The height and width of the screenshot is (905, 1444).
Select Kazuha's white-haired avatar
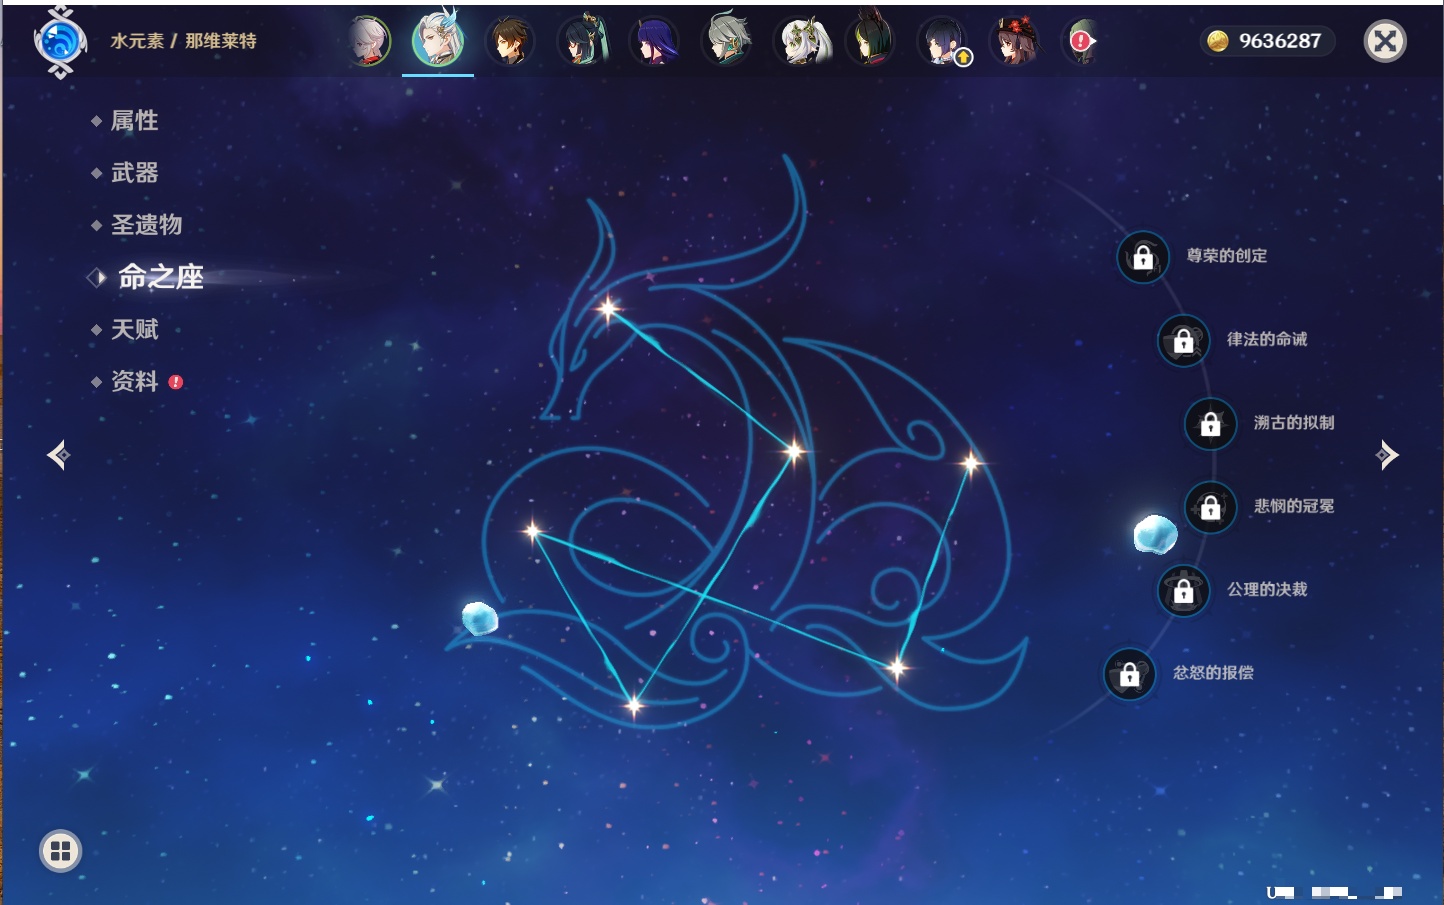369,42
